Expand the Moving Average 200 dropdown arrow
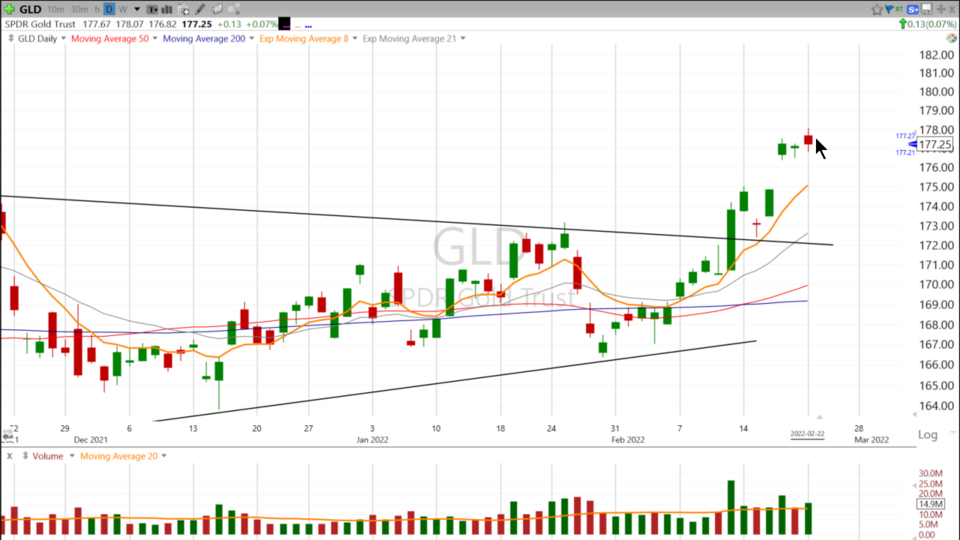960x540 pixels. tap(252, 38)
